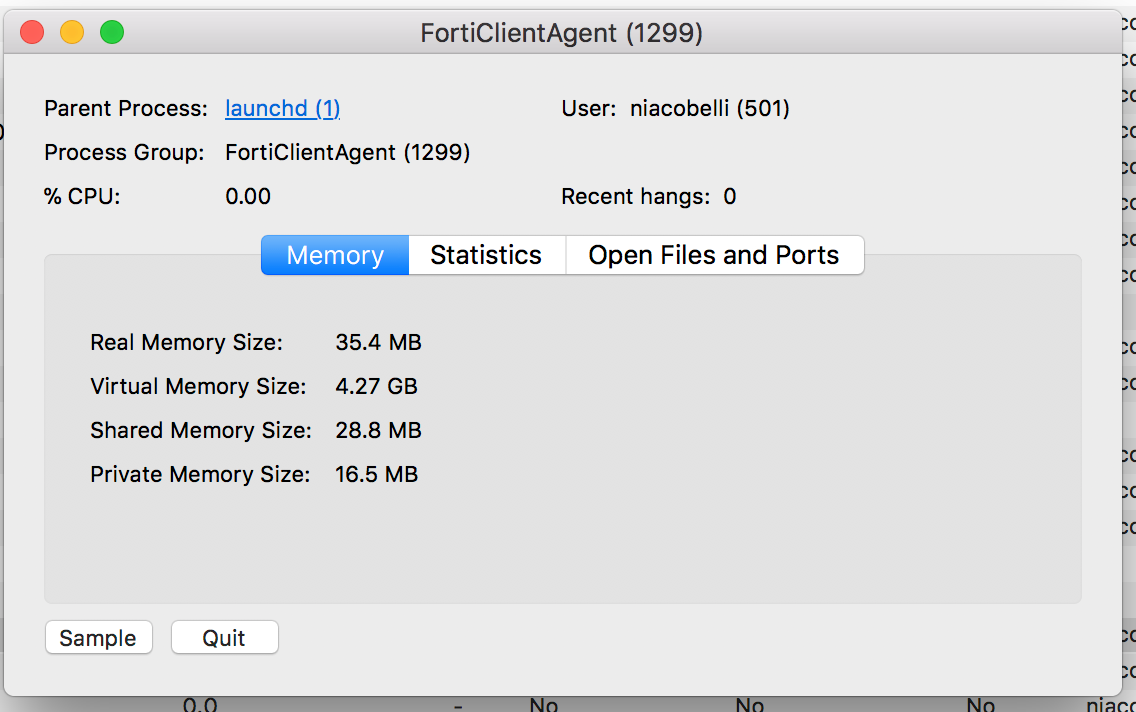
Task: Click the % CPU value 0.00
Action: click(x=248, y=196)
